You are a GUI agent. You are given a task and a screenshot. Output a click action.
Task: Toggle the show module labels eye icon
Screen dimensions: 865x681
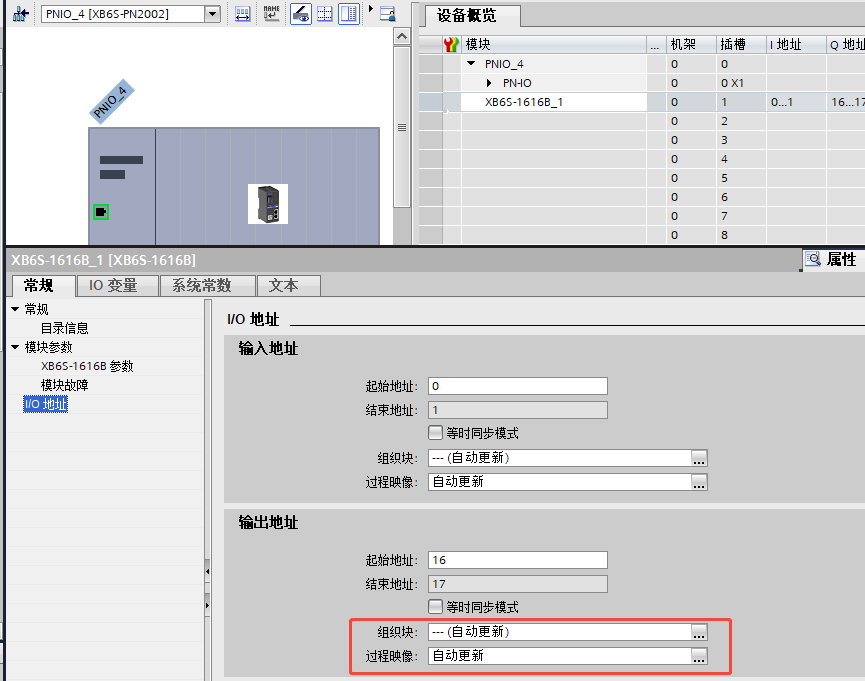[299, 13]
